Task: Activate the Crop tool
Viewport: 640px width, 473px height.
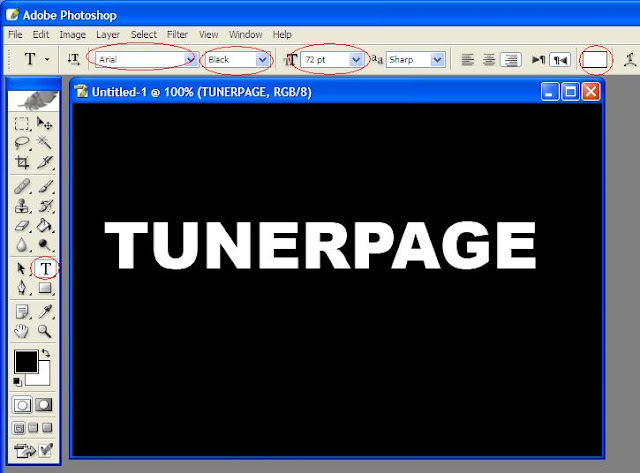Action: (22, 162)
